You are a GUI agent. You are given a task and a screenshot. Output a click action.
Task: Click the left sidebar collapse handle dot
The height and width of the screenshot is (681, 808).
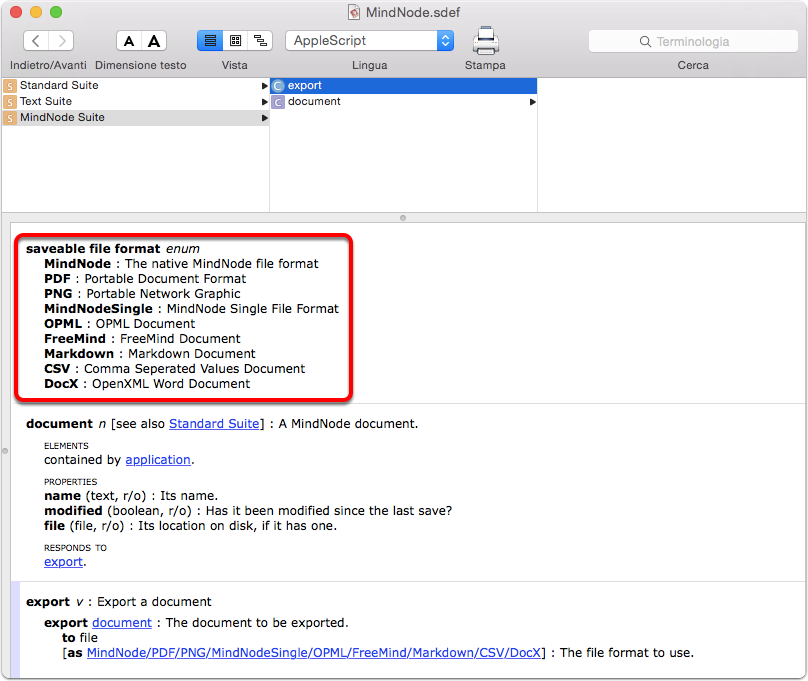click(x=5, y=451)
